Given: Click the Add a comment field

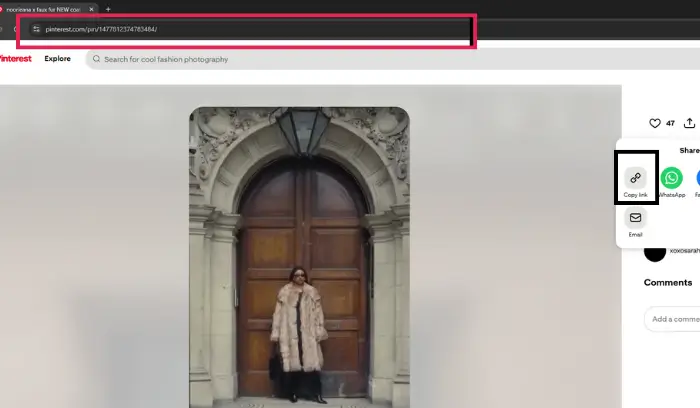Looking at the screenshot, I should 672,319.
